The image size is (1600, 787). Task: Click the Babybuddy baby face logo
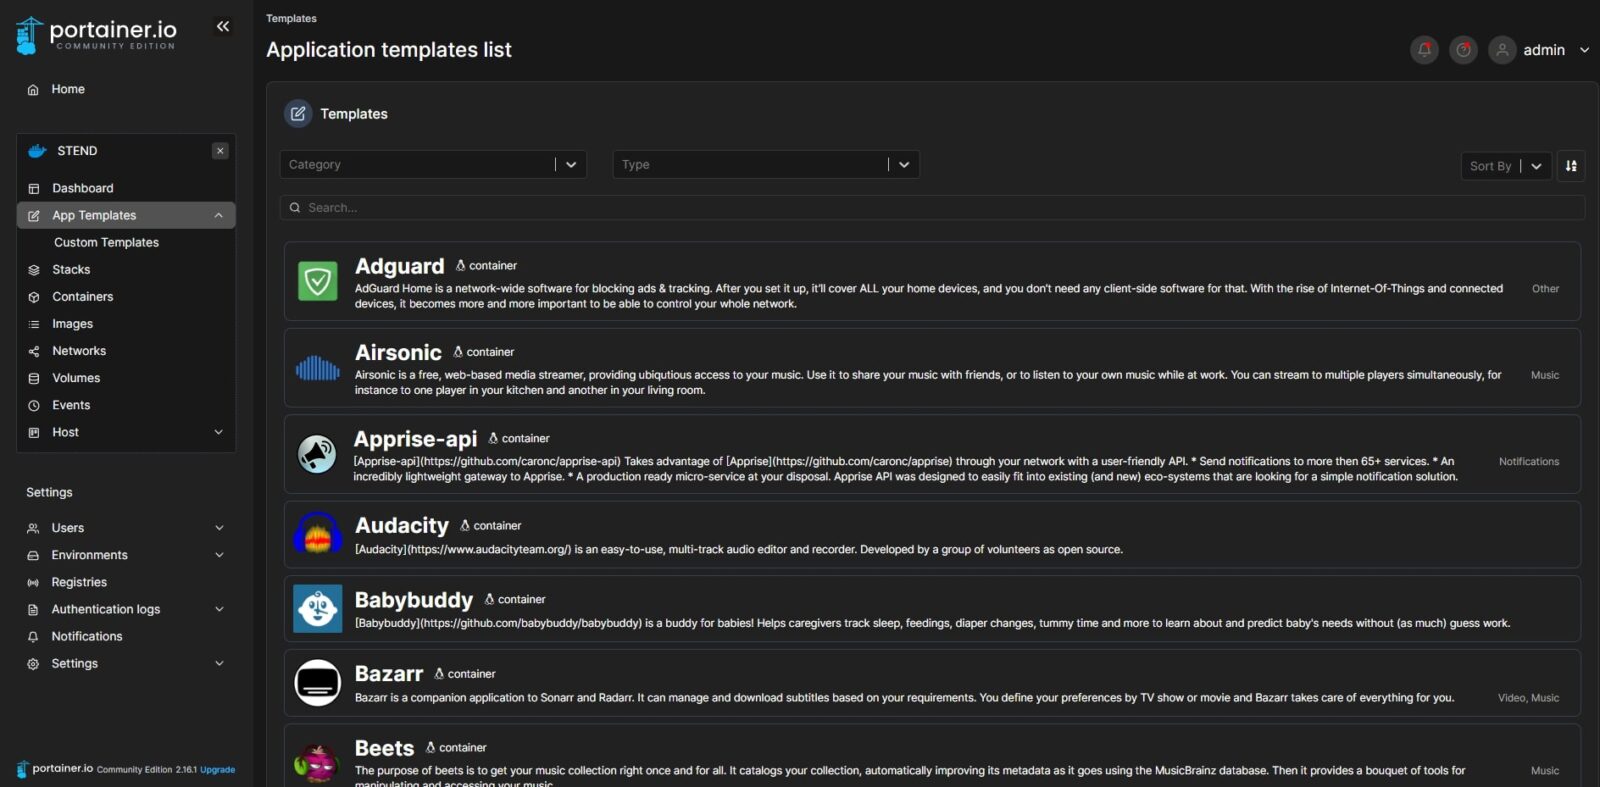click(318, 608)
